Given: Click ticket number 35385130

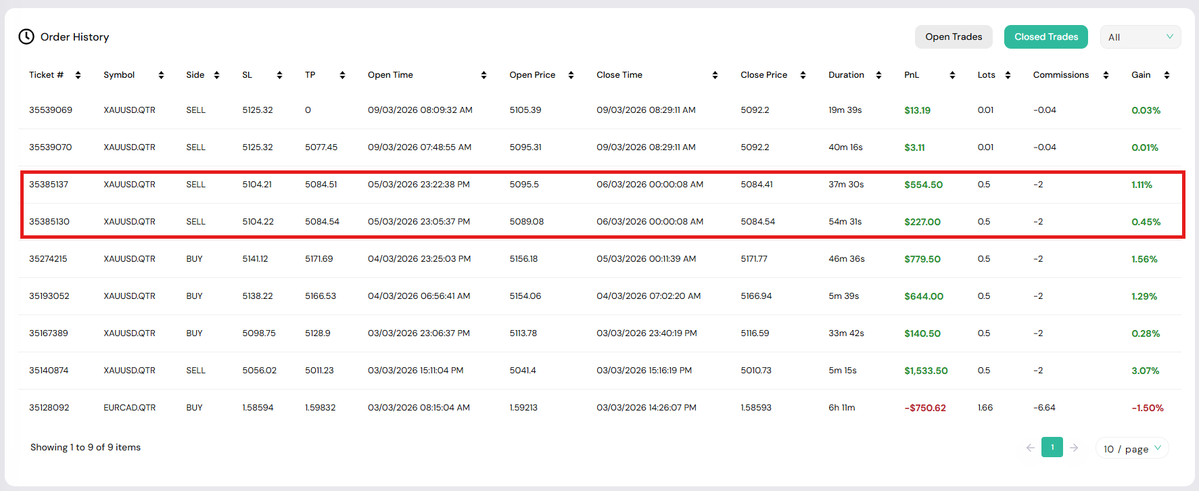Looking at the screenshot, I should pos(49,222).
